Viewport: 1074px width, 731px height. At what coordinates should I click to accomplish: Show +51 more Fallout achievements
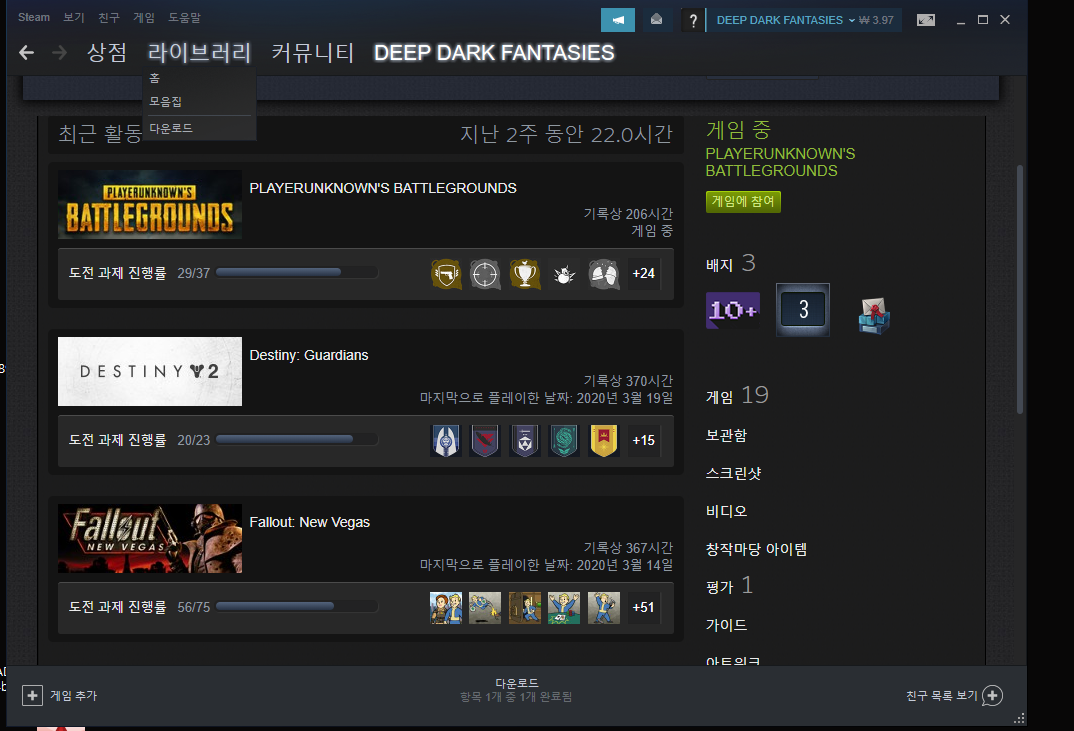643,608
